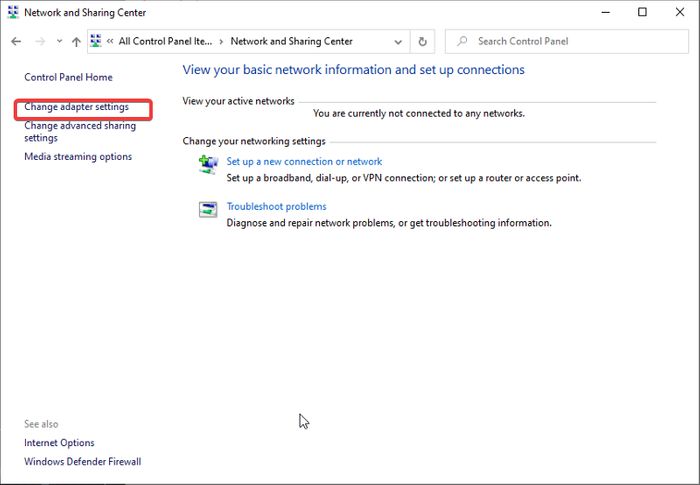Click the Forward navigation arrow
The image size is (700, 485).
click(x=39, y=42)
